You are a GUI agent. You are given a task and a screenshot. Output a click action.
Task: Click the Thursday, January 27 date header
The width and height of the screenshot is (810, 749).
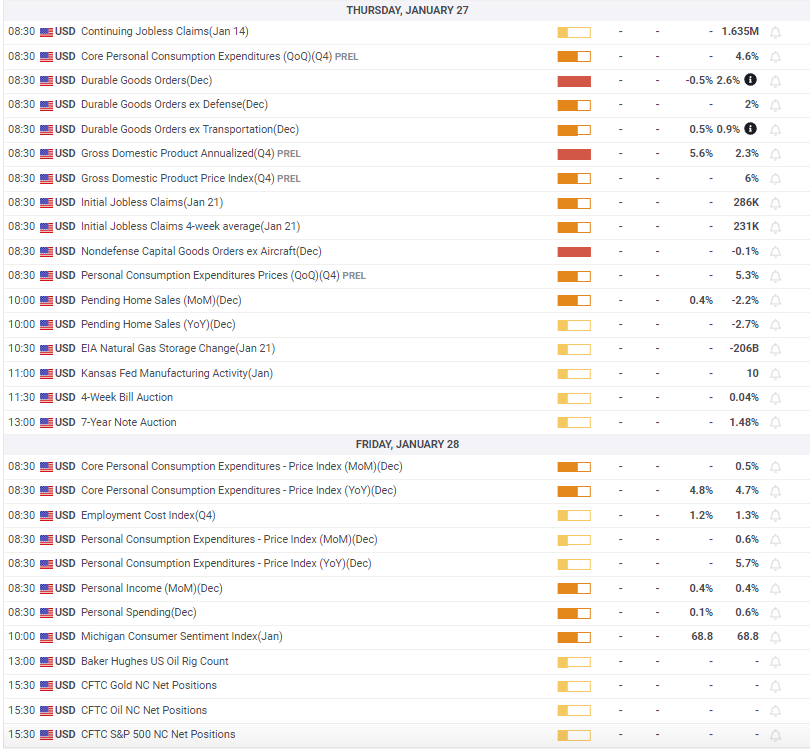coord(407,10)
